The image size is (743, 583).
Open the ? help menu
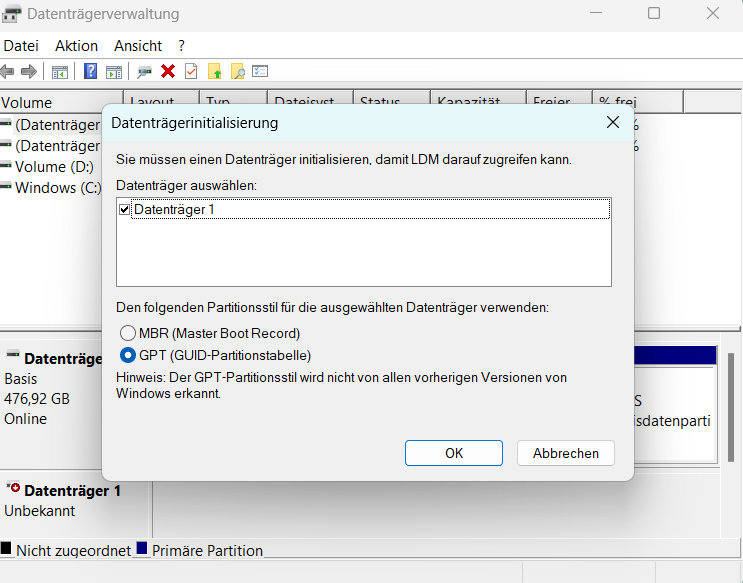[x=181, y=46]
